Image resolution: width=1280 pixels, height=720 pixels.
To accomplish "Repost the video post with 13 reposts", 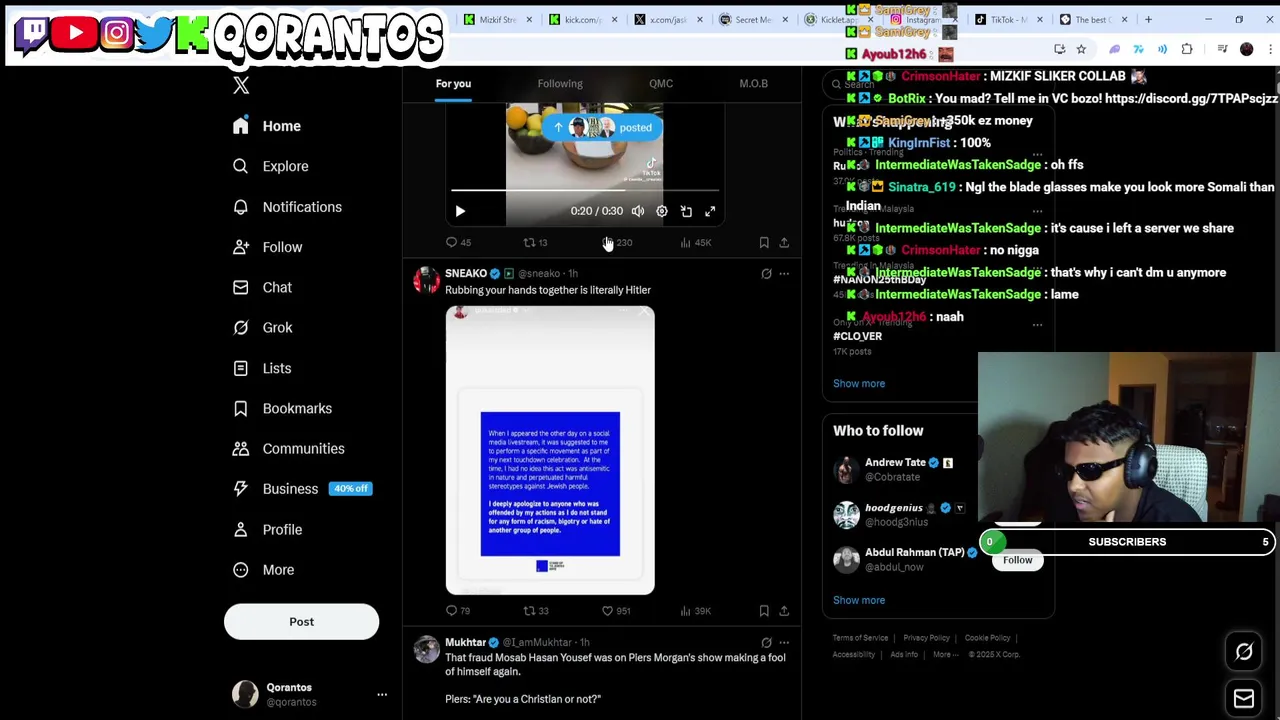I will click(535, 243).
